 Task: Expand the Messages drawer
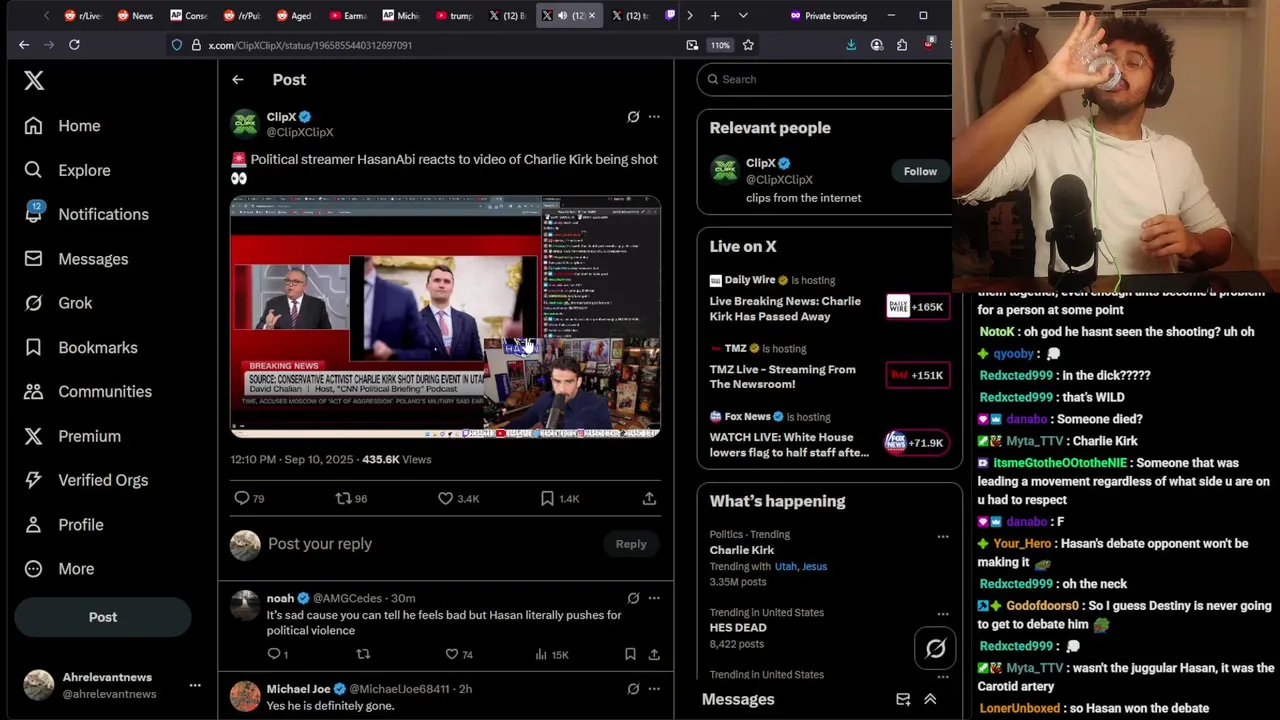[x=930, y=700]
